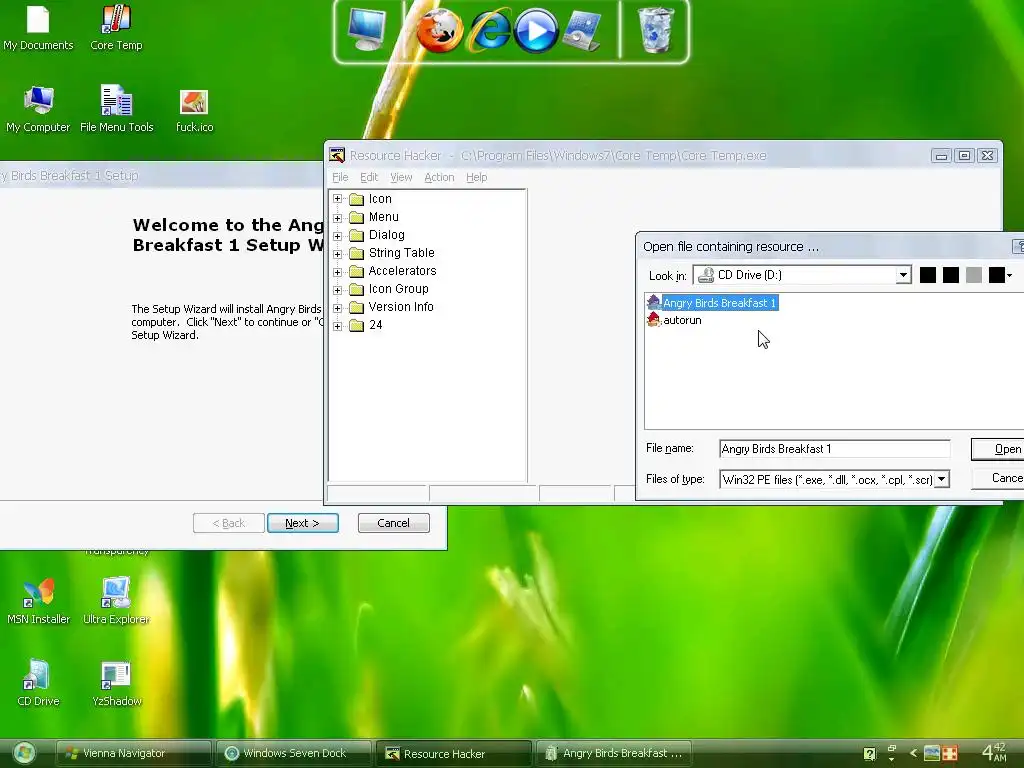Open the Core Temp desktop shortcut

click(x=116, y=27)
